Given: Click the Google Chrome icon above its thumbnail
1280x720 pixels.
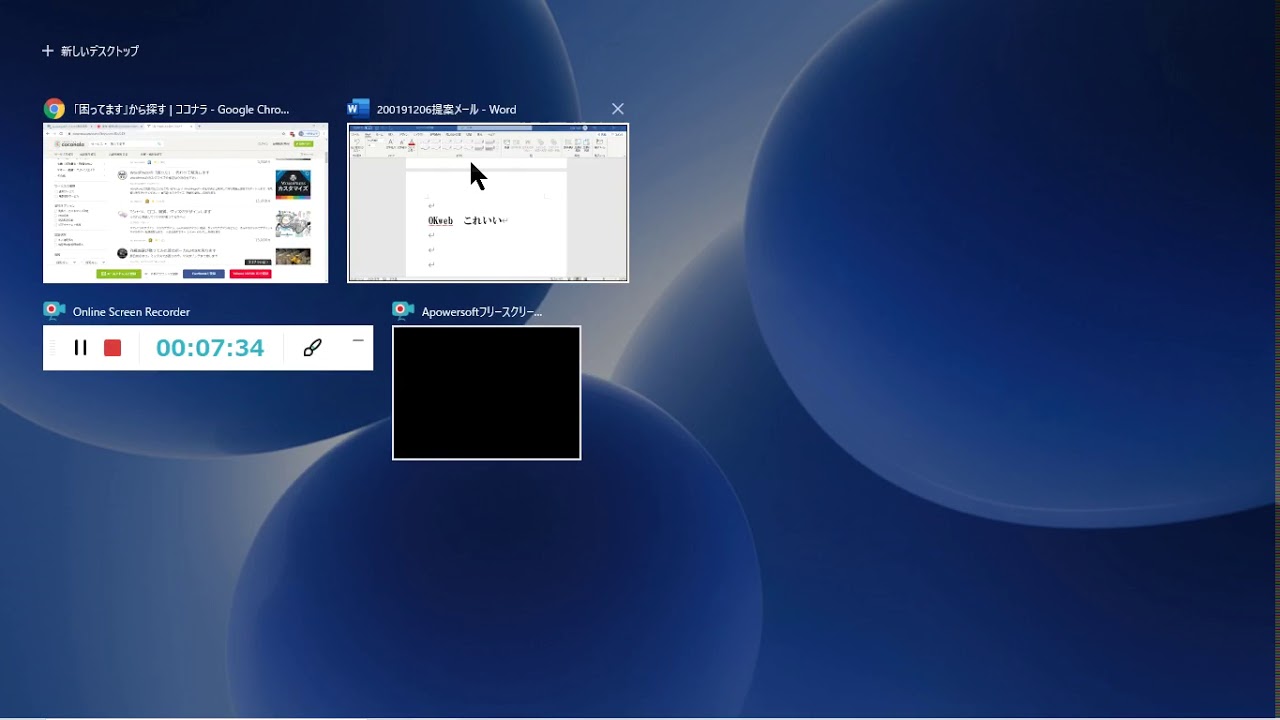Looking at the screenshot, I should pos(54,109).
